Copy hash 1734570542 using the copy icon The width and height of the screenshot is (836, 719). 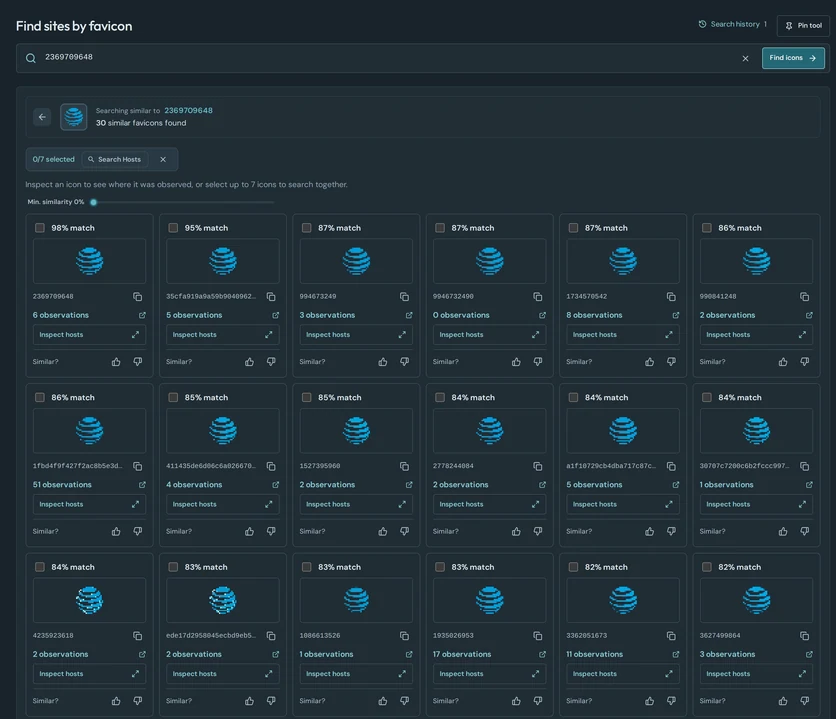[671, 296]
